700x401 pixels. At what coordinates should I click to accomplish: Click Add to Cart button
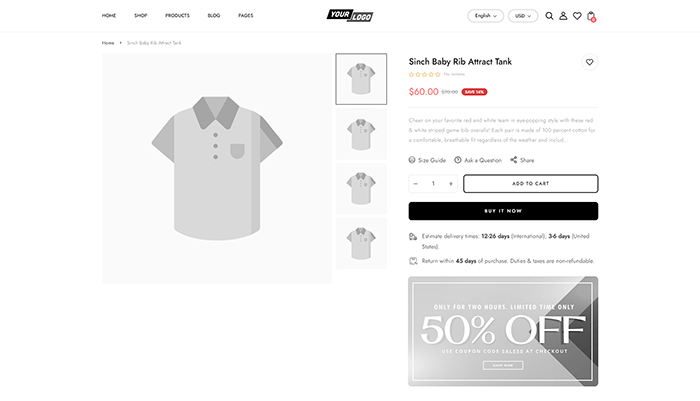pos(530,184)
